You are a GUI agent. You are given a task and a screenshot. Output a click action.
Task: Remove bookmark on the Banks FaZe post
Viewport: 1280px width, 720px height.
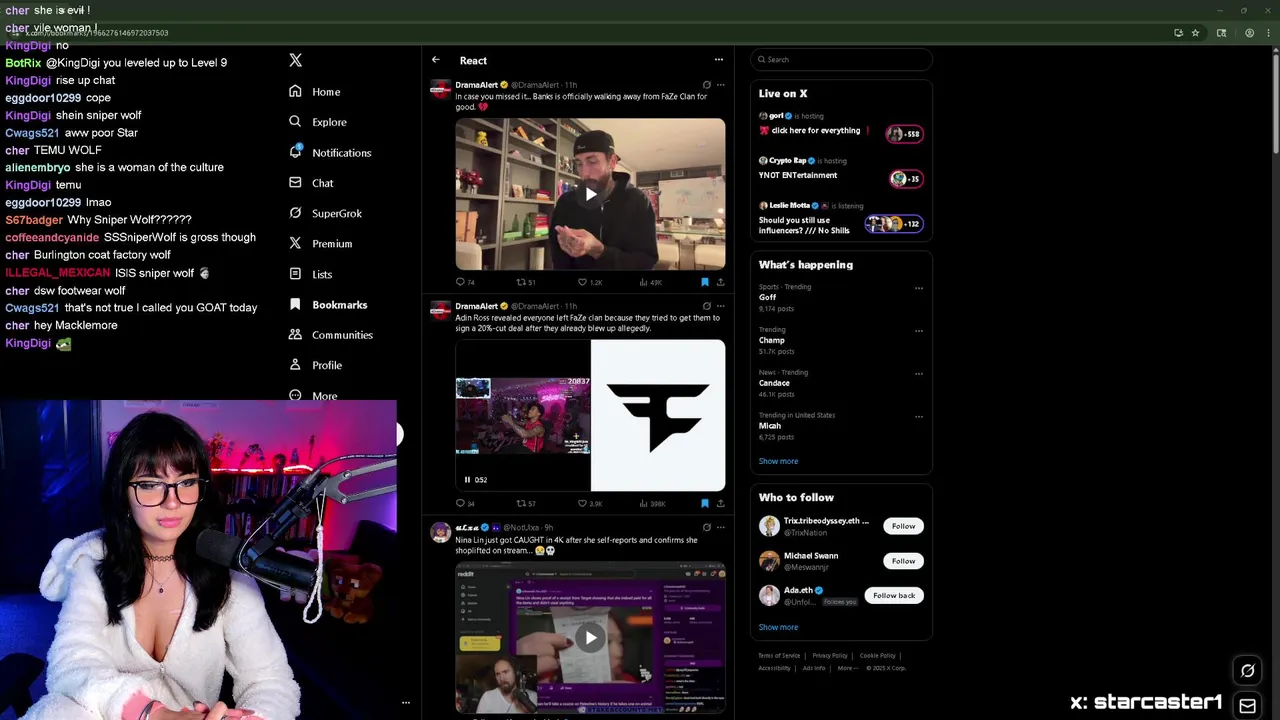(x=705, y=282)
